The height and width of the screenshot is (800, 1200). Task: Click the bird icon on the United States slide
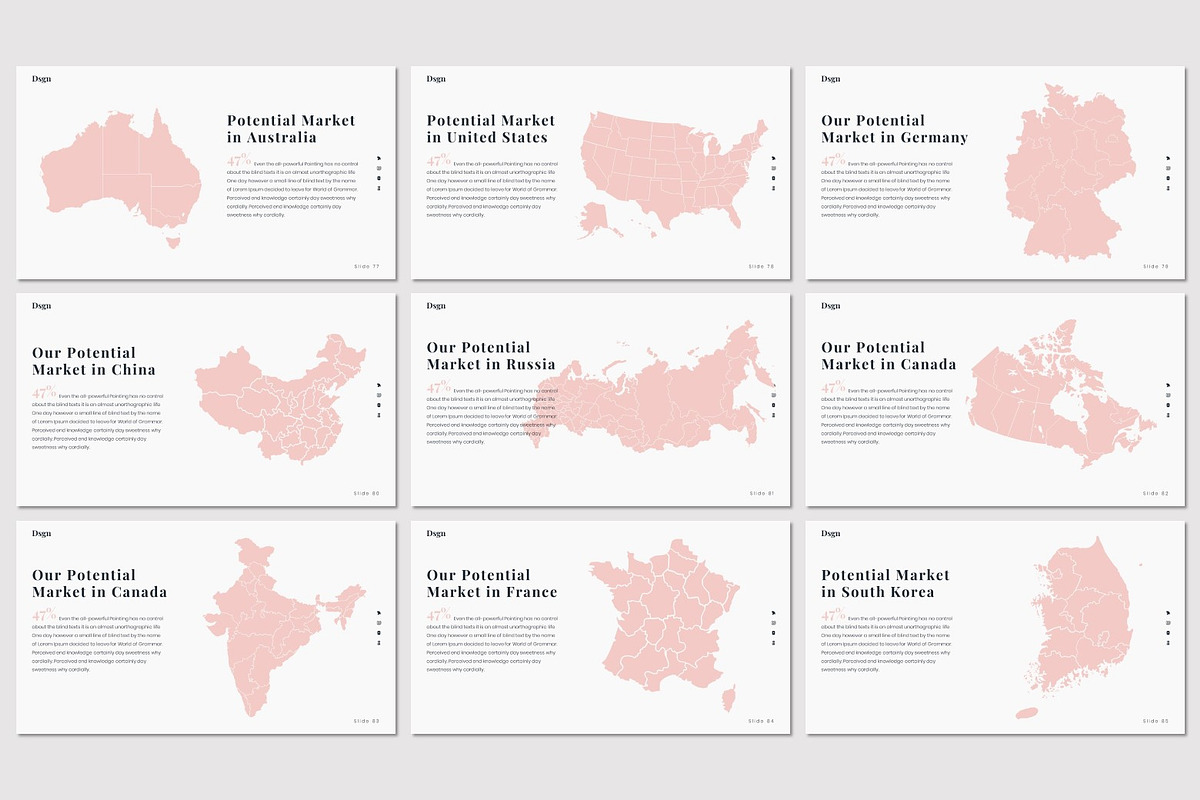pyautogui.click(x=773, y=157)
